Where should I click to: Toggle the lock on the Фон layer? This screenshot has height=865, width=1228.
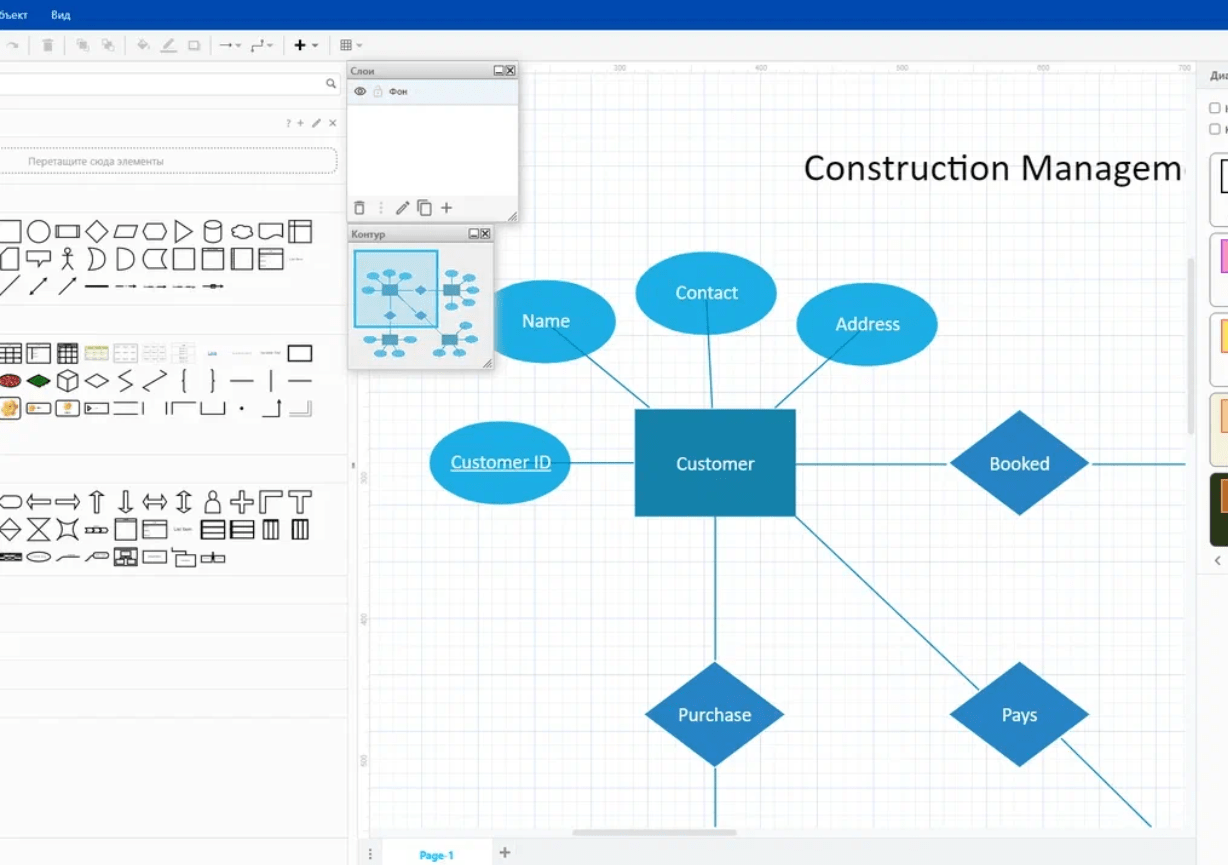point(378,92)
